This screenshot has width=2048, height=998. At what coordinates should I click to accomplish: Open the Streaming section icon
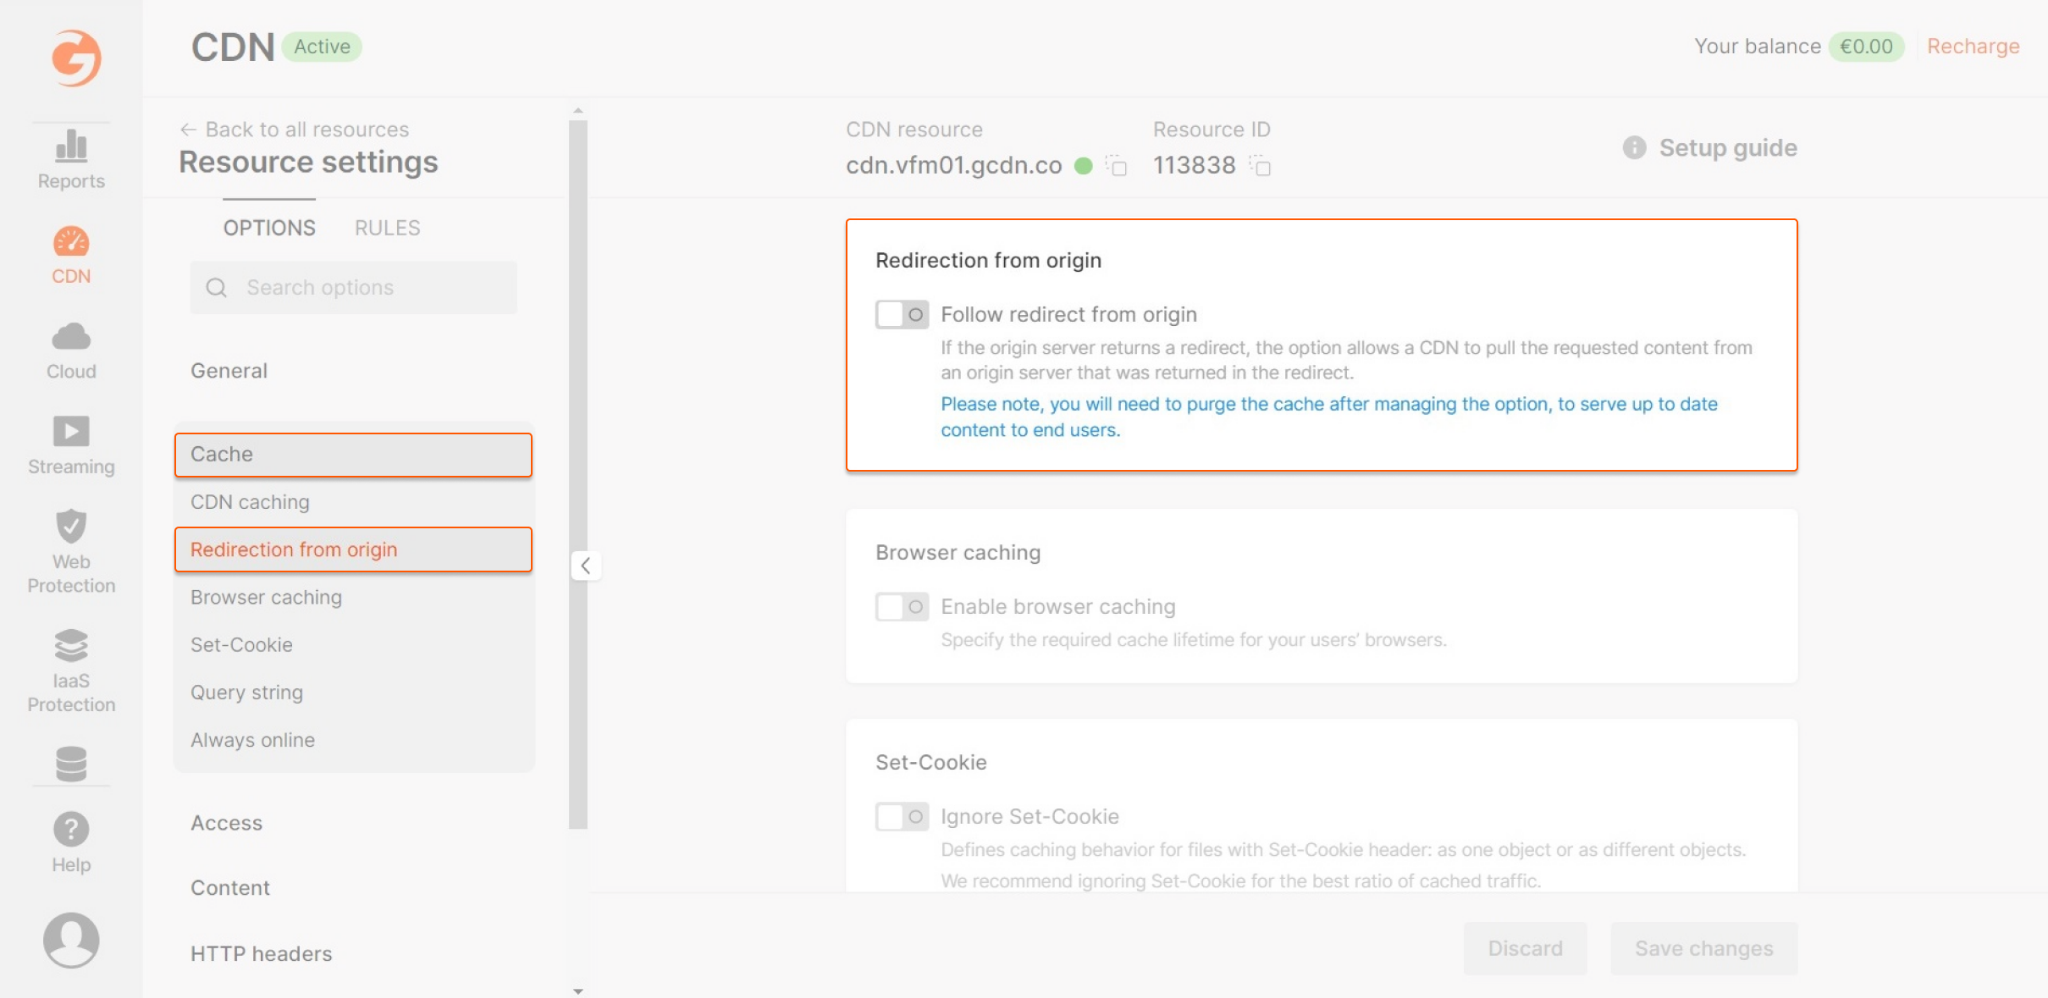click(x=71, y=431)
